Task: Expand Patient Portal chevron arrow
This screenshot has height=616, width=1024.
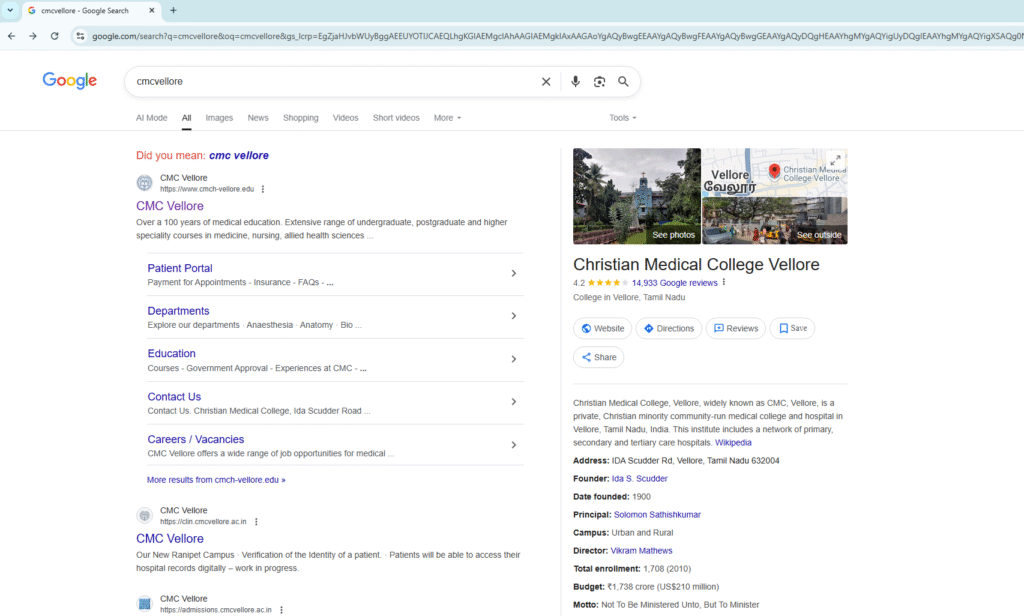Action: [514, 273]
